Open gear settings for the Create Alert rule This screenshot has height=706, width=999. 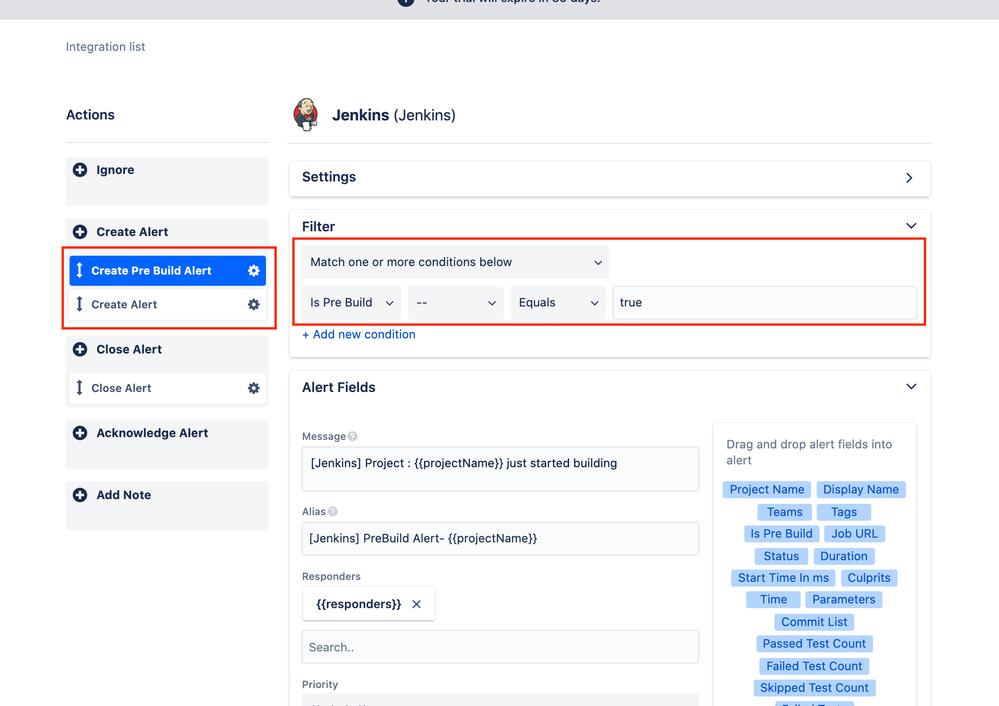click(x=254, y=305)
